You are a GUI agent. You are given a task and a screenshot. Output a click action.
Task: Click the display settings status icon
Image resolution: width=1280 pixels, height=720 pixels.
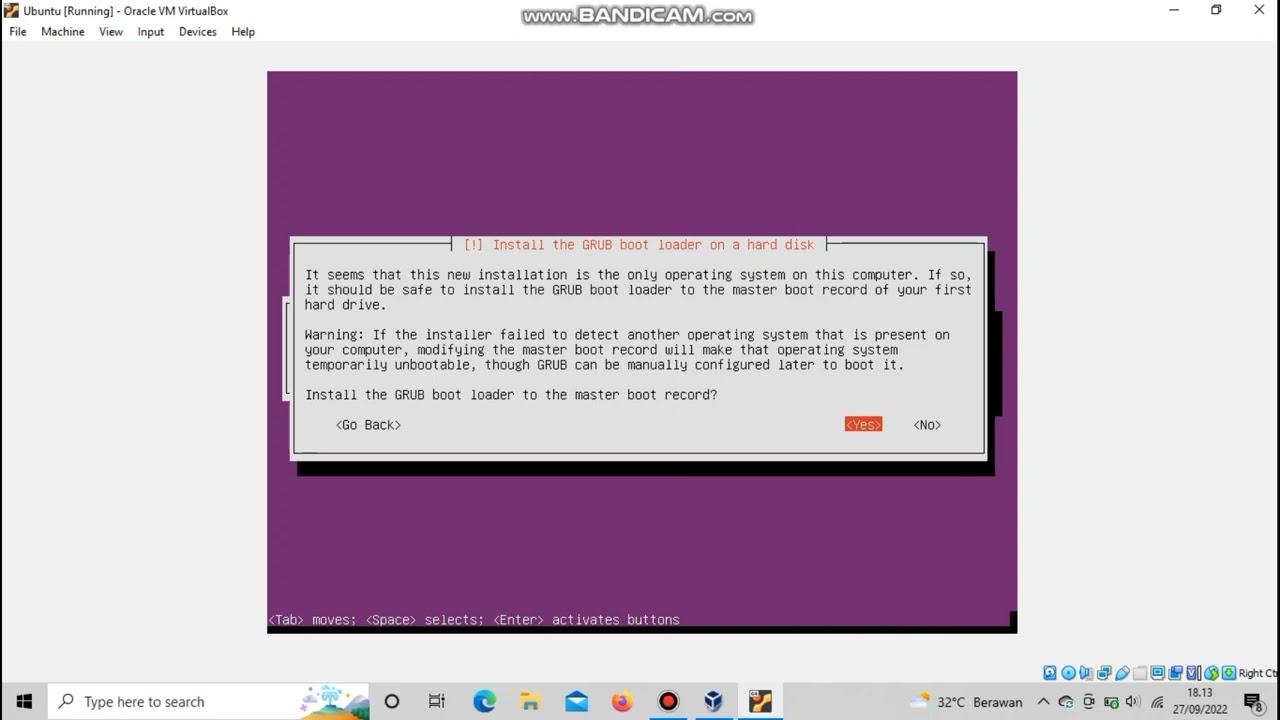[1157, 673]
